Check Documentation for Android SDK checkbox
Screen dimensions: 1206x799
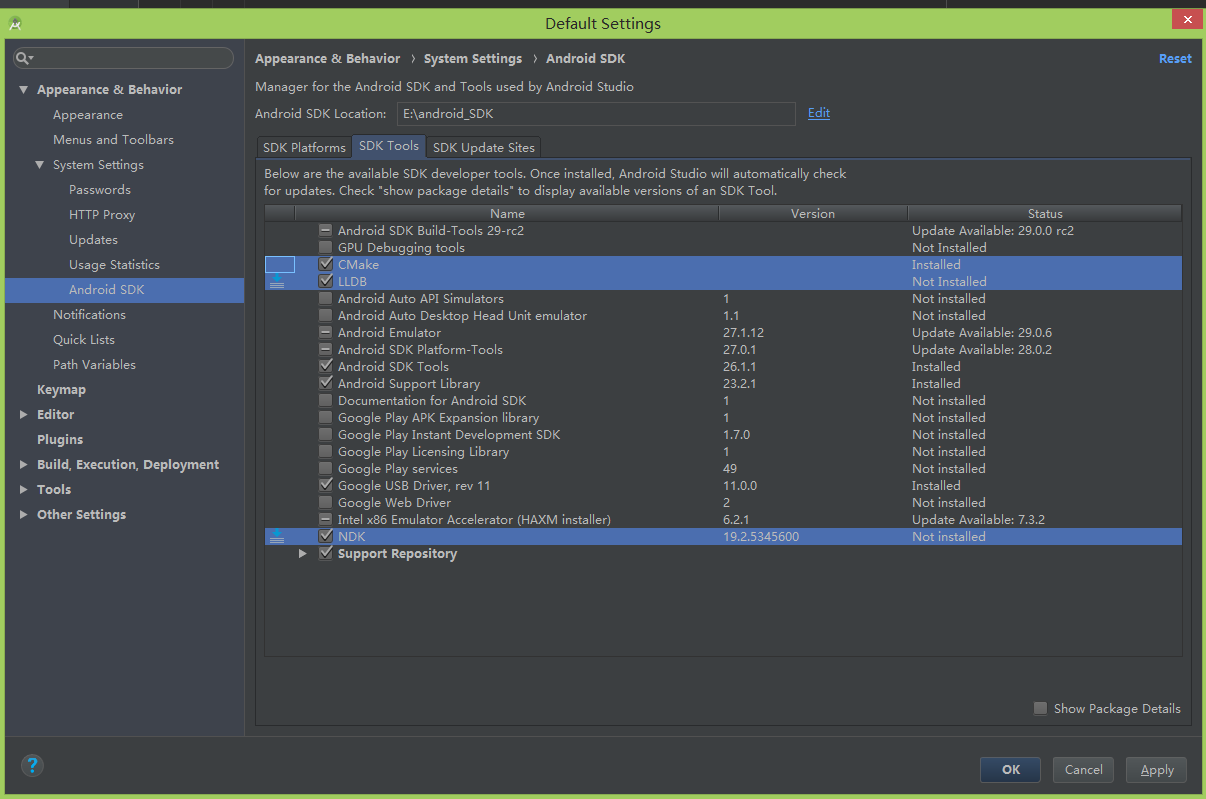(x=325, y=401)
